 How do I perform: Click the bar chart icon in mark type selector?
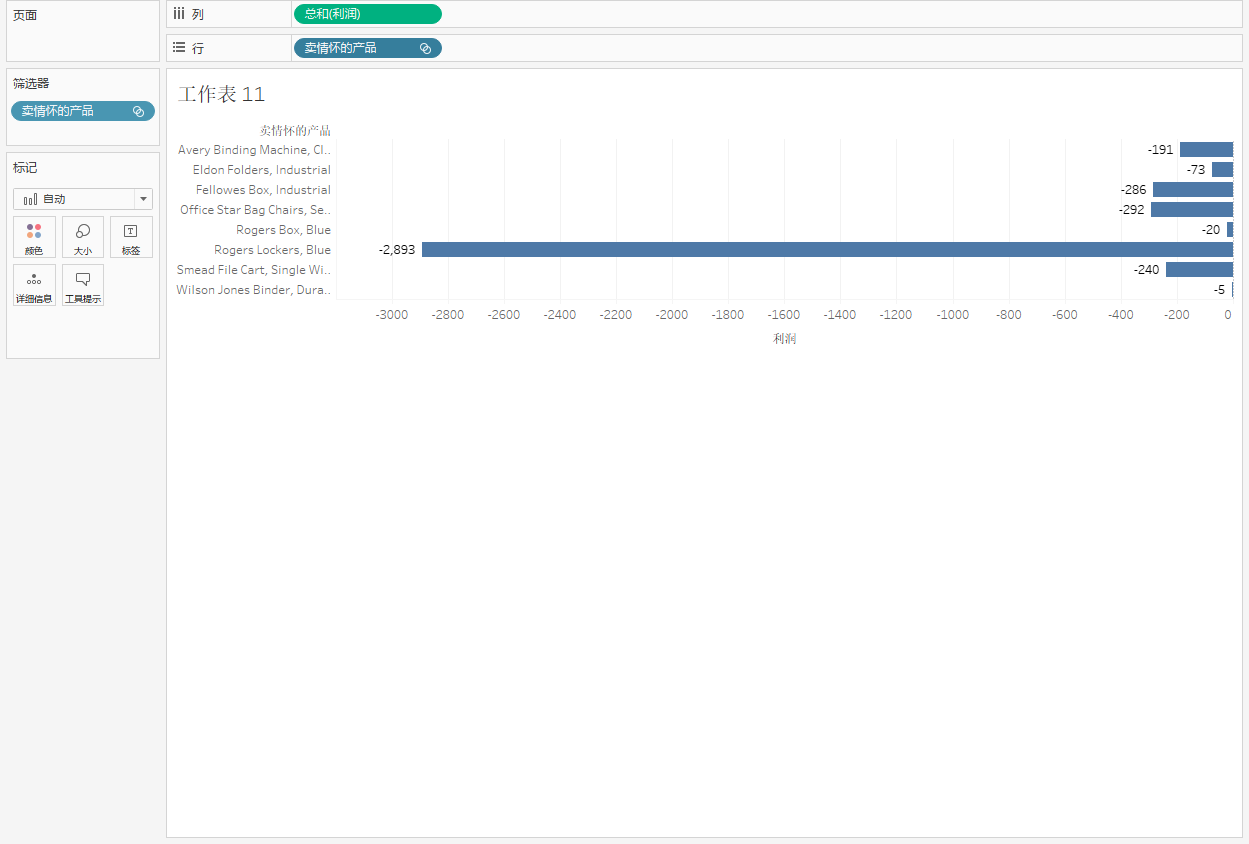coord(30,199)
